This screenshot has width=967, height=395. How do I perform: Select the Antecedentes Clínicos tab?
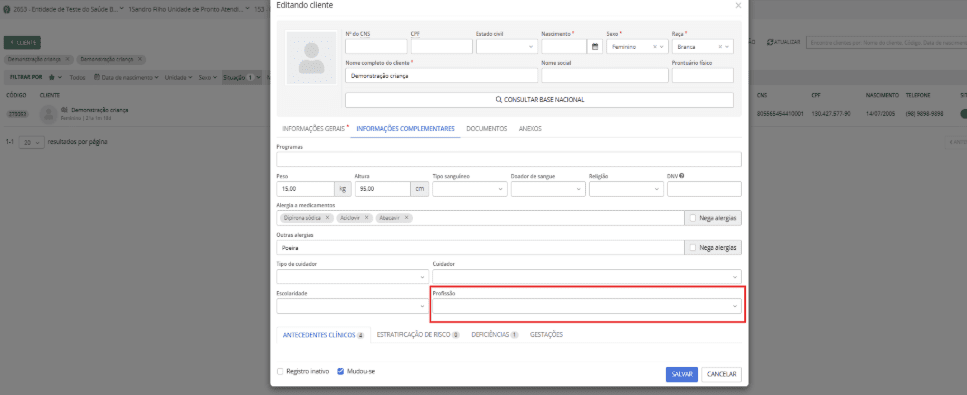(x=323, y=335)
